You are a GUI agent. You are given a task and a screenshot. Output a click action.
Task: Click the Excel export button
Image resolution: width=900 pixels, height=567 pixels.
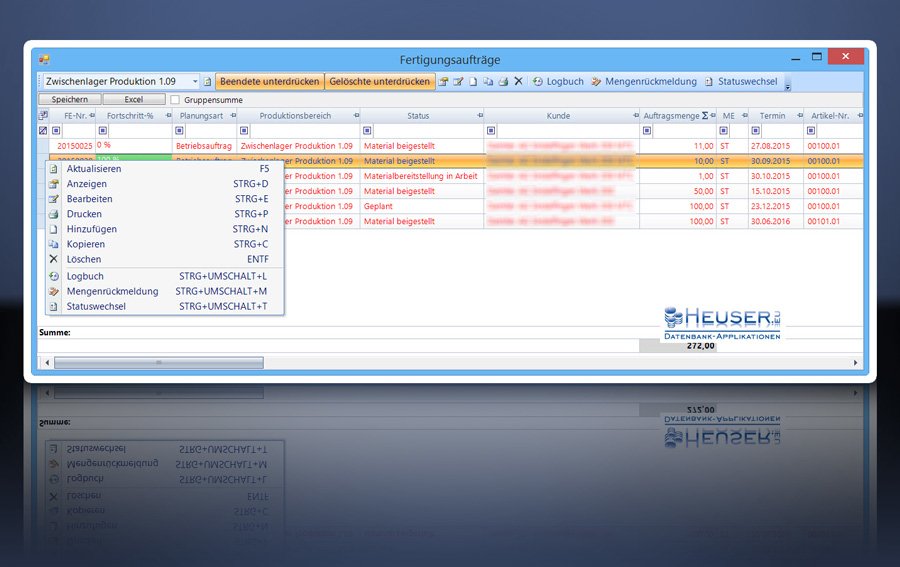[x=134, y=99]
